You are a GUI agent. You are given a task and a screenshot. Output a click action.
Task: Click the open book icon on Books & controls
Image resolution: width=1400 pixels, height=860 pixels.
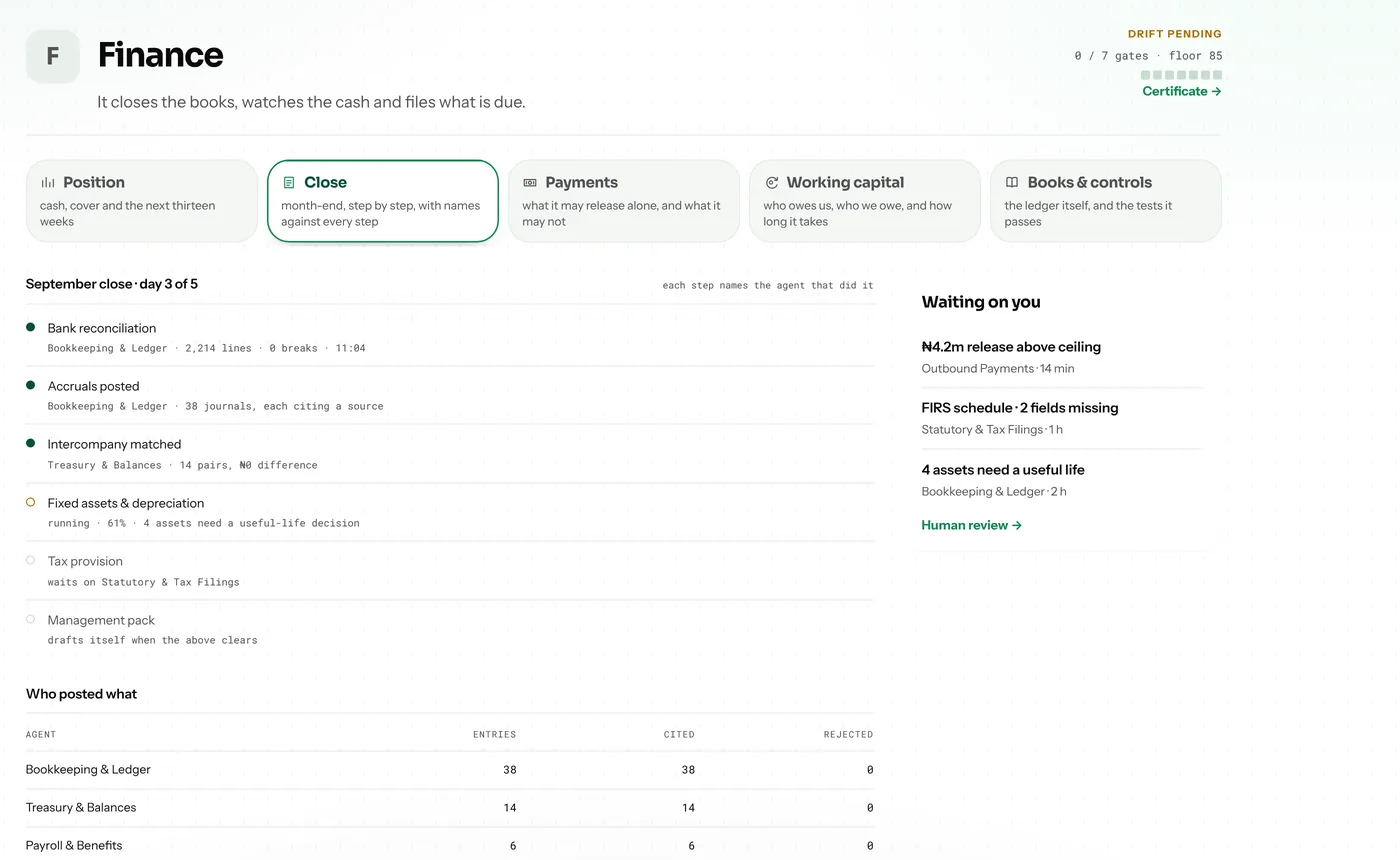pos(1012,183)
